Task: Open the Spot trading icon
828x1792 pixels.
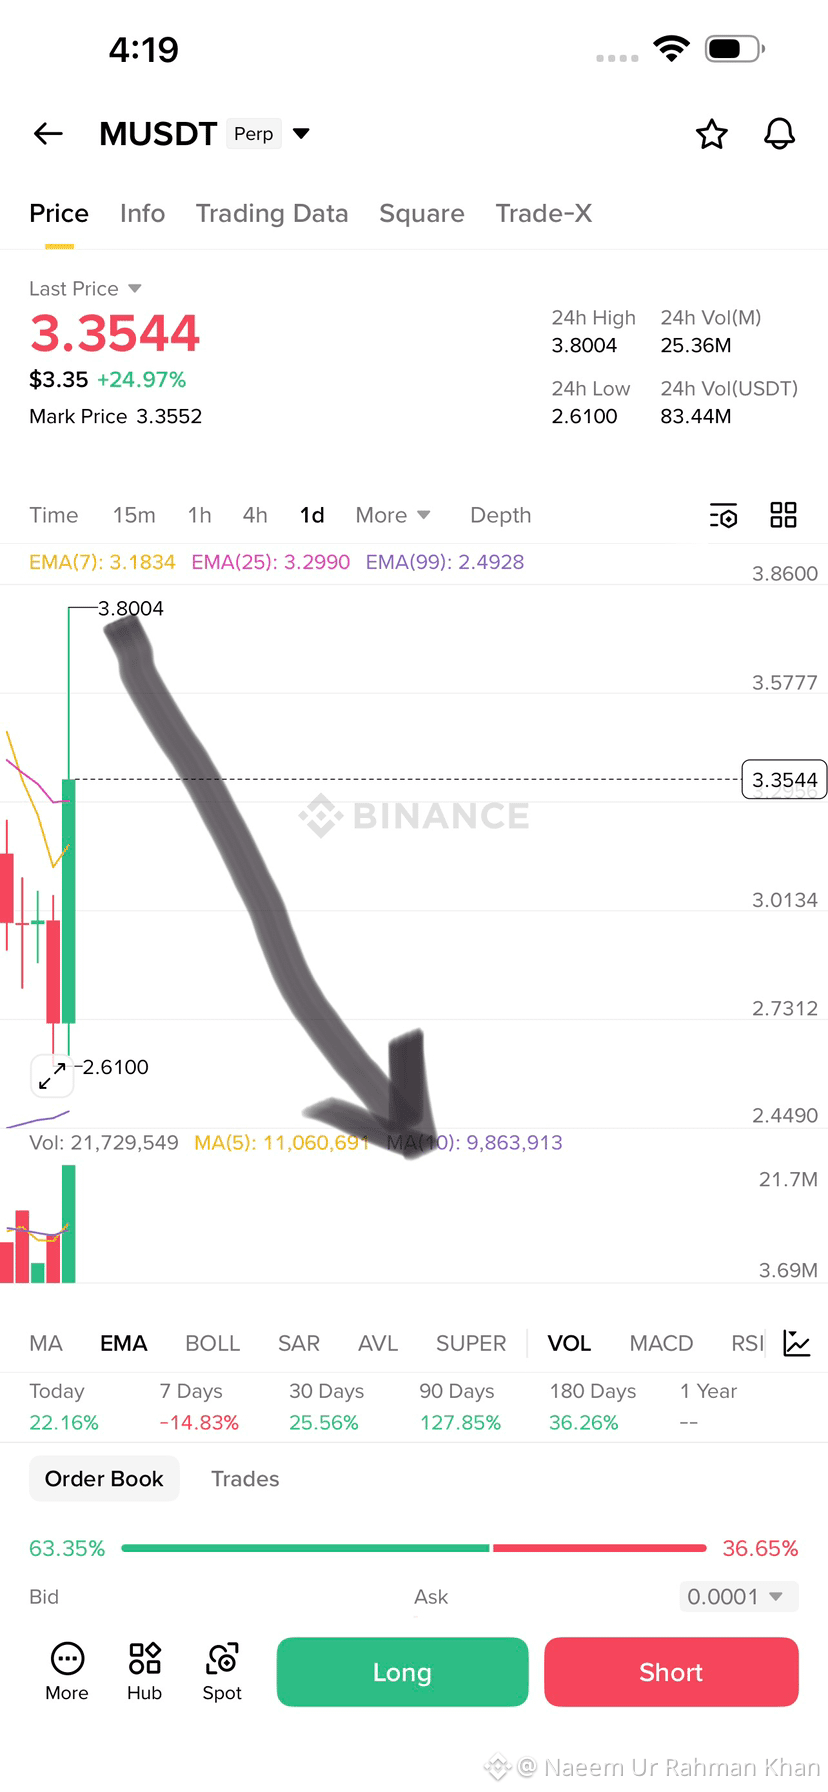Action: (222, 1672)
